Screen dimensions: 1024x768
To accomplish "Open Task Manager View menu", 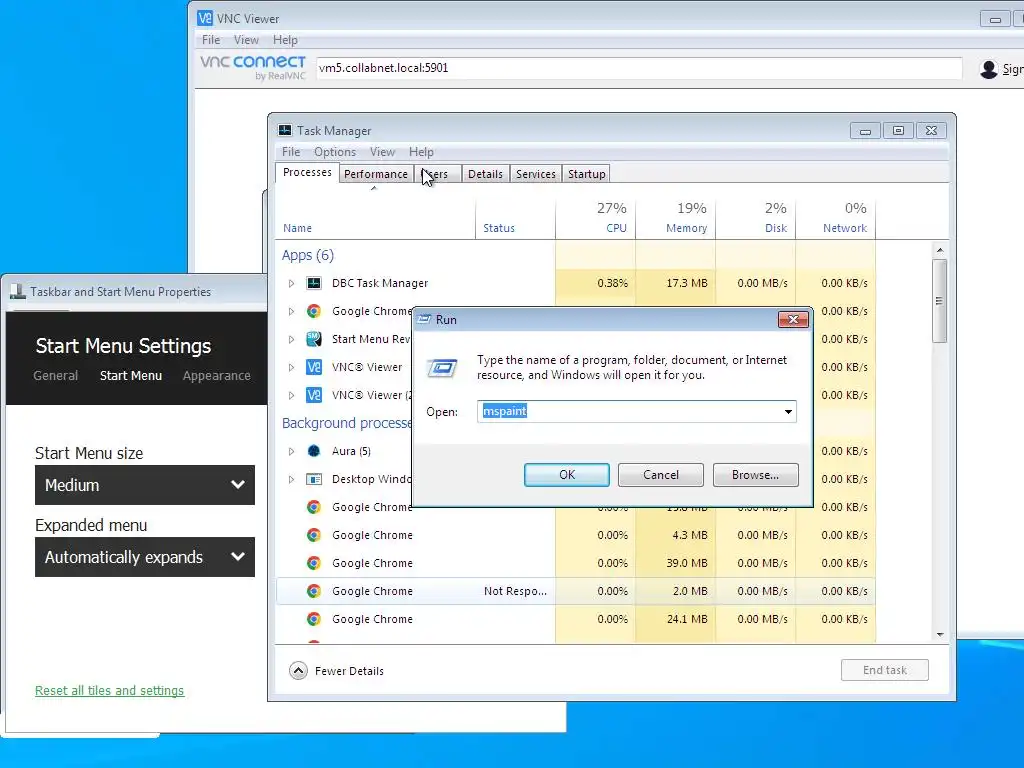I will point(382,152).
